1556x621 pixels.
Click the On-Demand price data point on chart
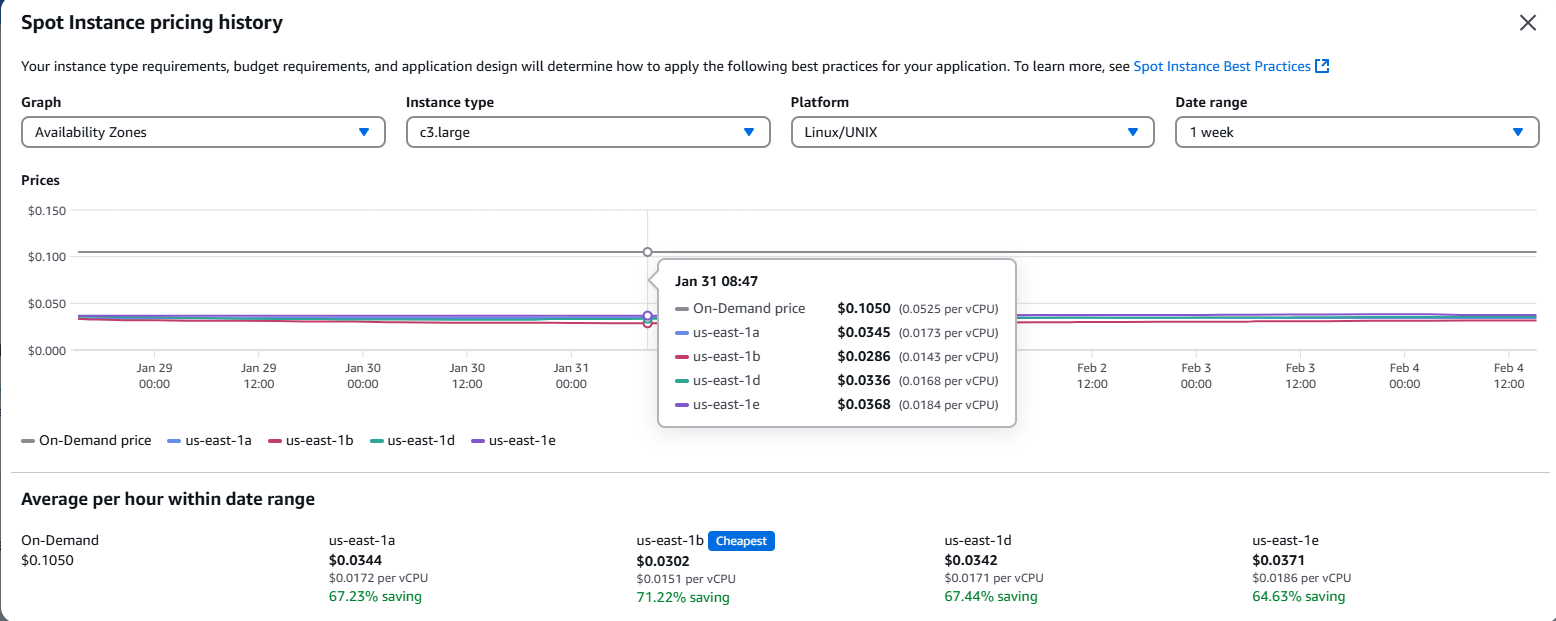coord(647,252)
